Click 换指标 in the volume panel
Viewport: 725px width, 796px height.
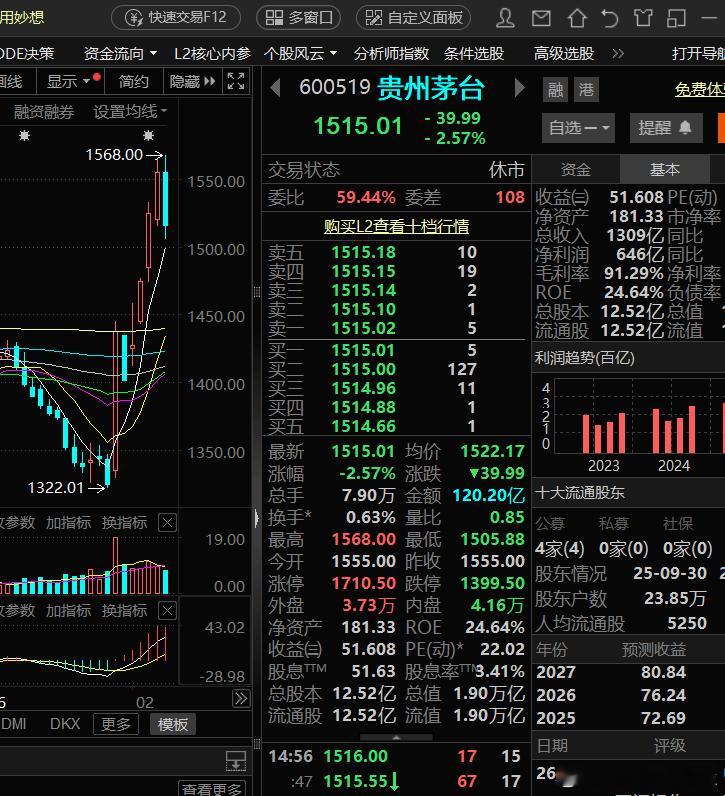pyautogui.click(x=124, y=522)
